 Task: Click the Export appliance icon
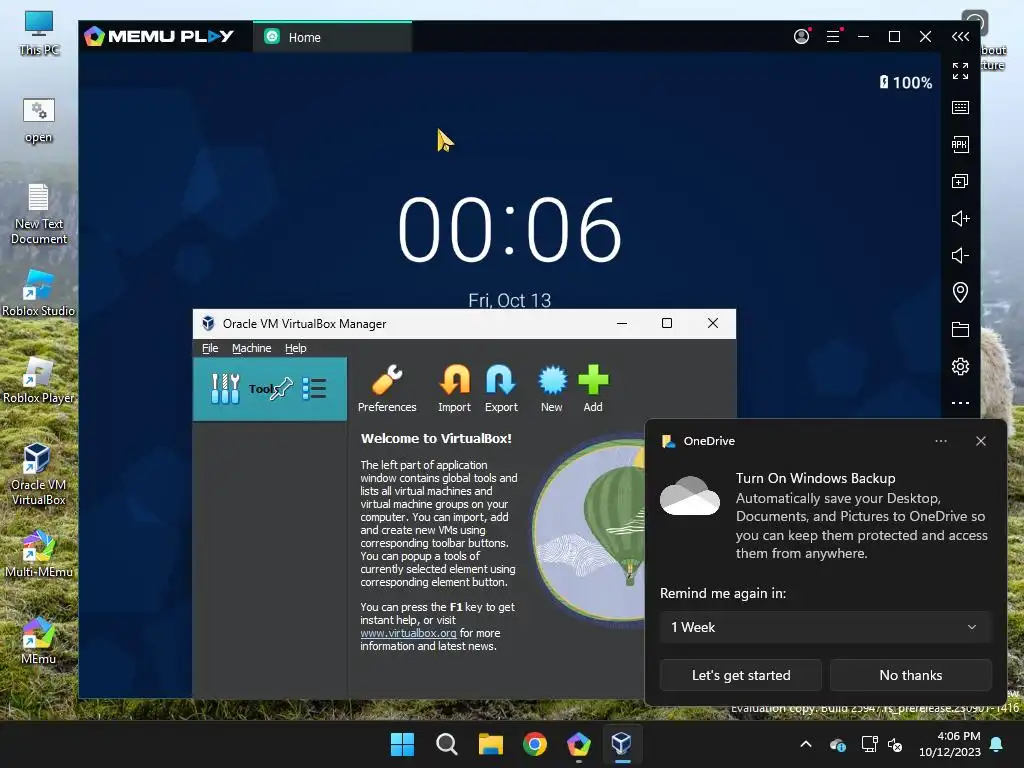[501, 389]
